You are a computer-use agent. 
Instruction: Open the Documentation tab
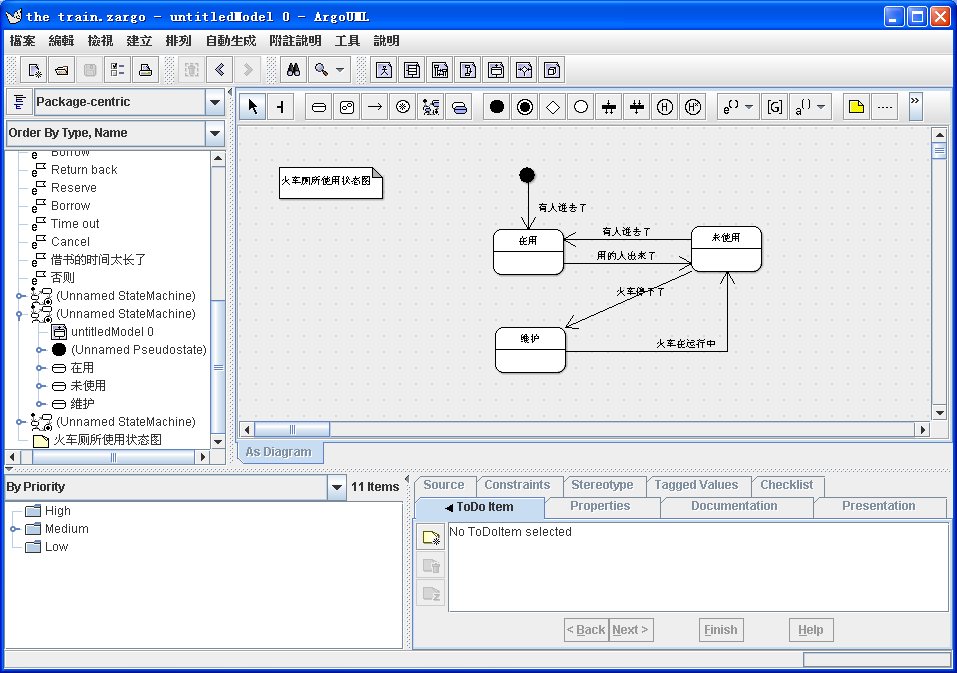(733, 506)
